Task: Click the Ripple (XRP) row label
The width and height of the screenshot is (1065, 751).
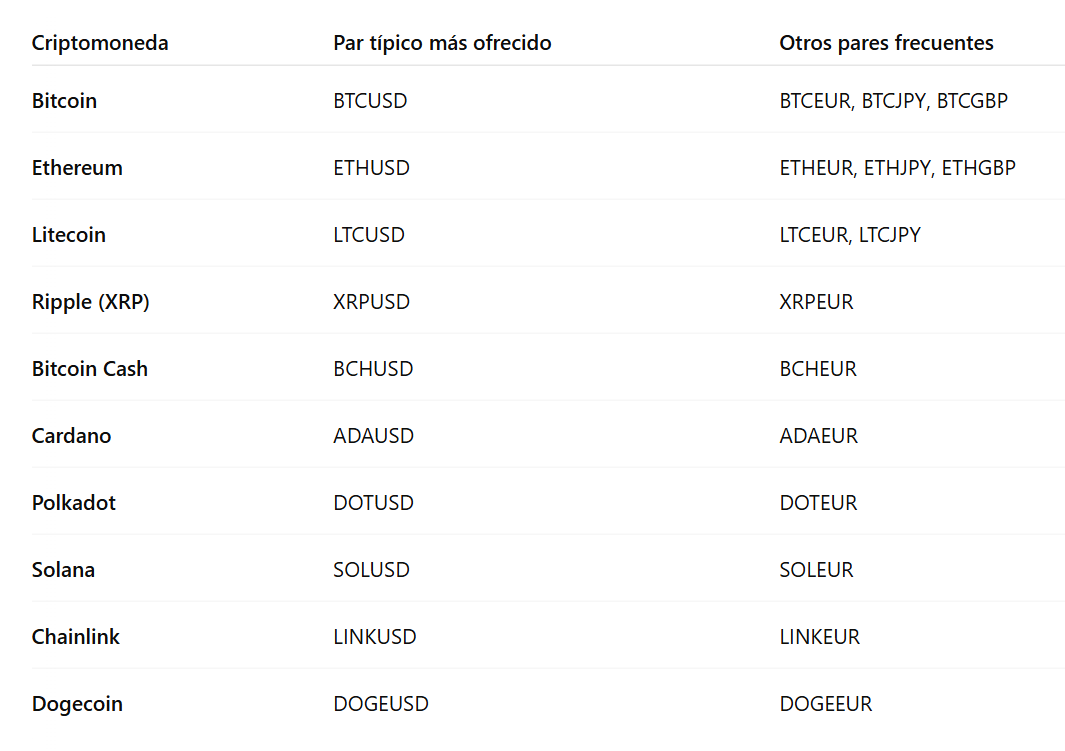Action: (x=90, y=302)
